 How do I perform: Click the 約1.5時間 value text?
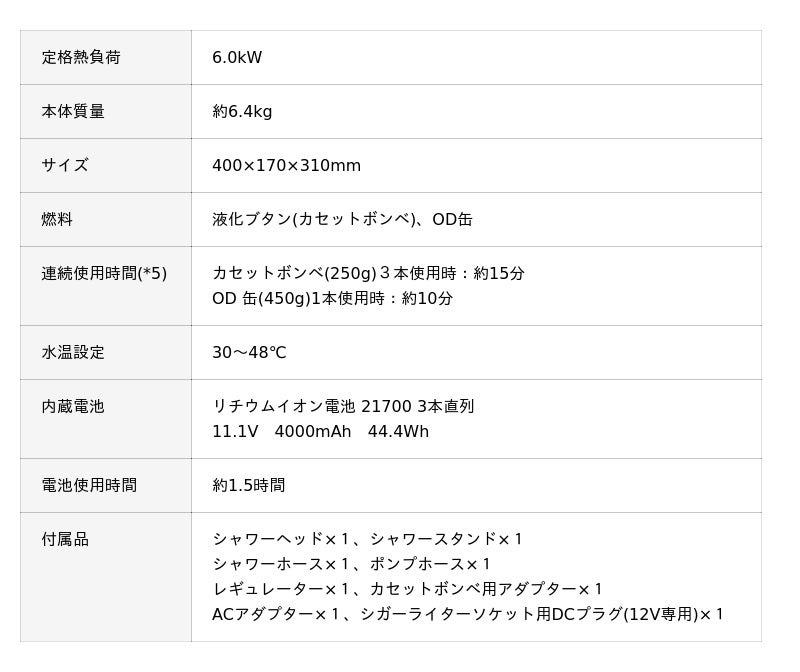click(248, 486)
